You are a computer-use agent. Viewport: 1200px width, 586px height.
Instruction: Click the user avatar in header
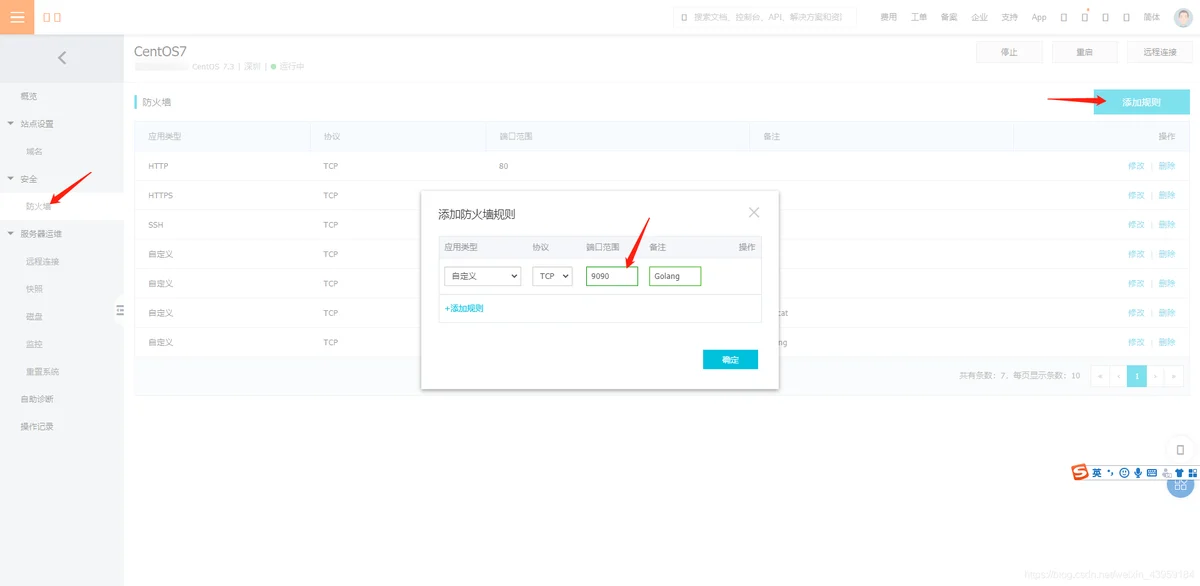[1183, 17]
